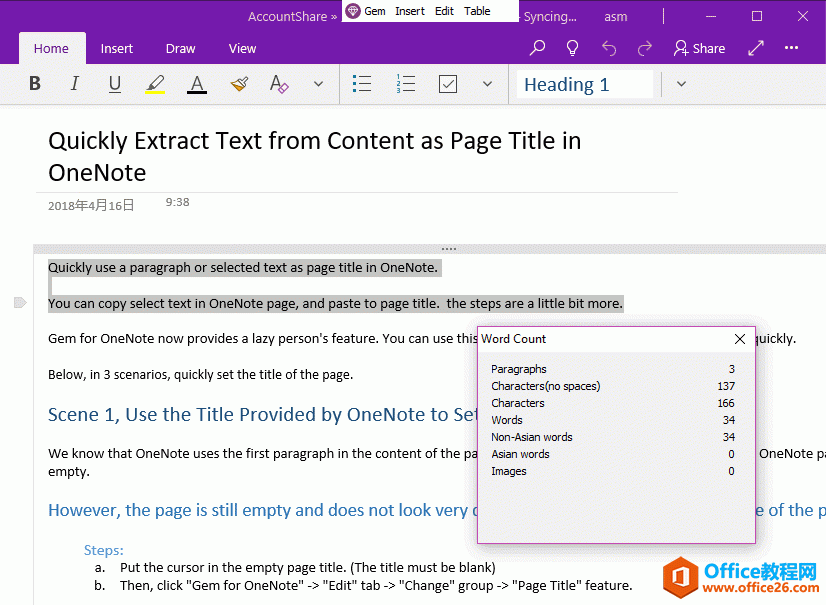Enter full screen mode via diagonal arrows
826x605 pixels.
(755, 47)
